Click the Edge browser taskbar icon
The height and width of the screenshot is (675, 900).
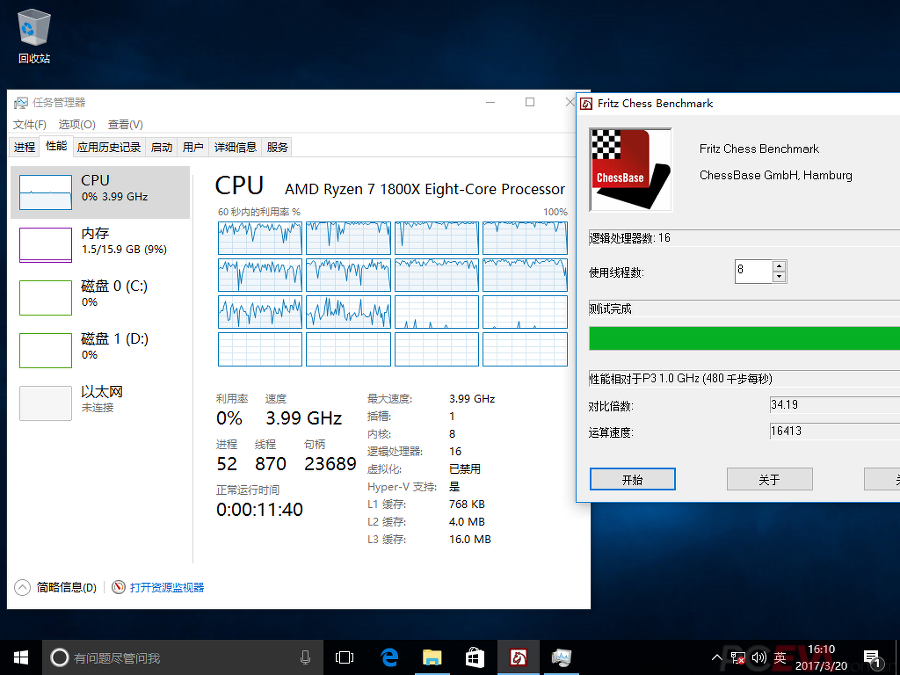[390, 657]
